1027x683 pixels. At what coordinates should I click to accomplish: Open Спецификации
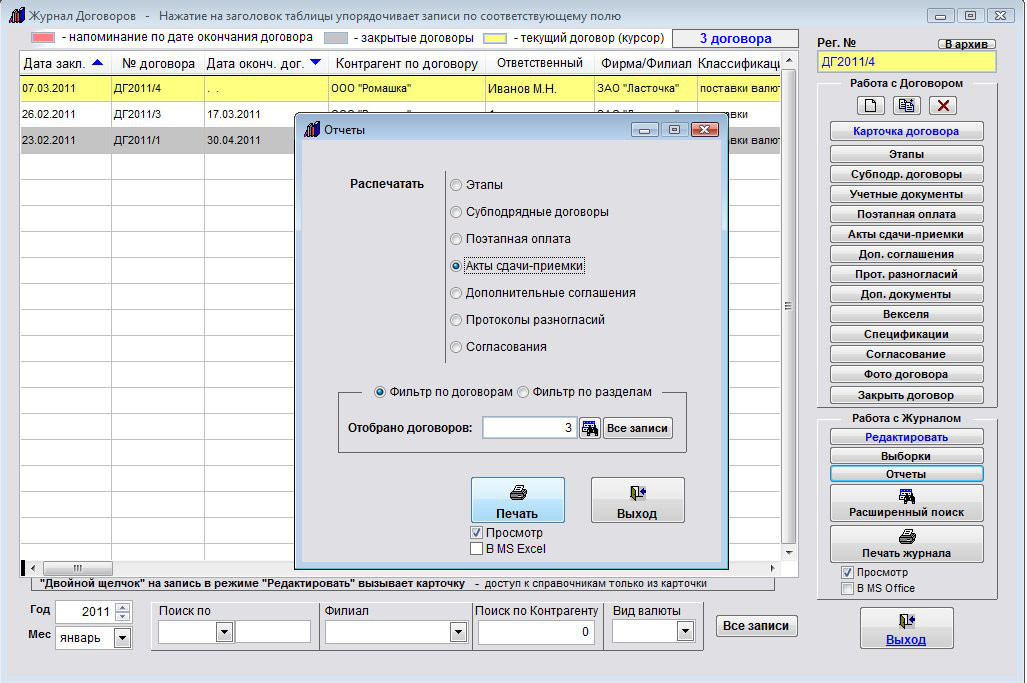point(906,335)
